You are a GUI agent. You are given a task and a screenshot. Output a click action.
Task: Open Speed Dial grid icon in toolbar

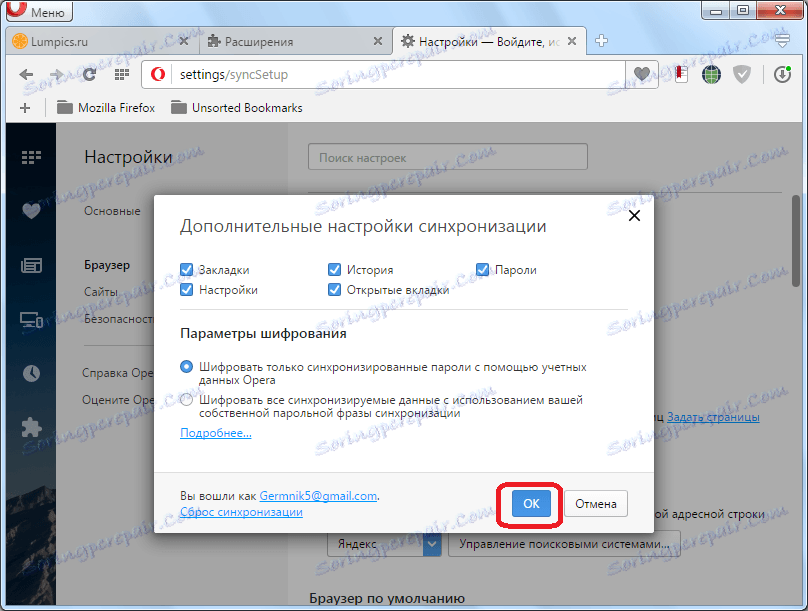[x=122, y=75]
